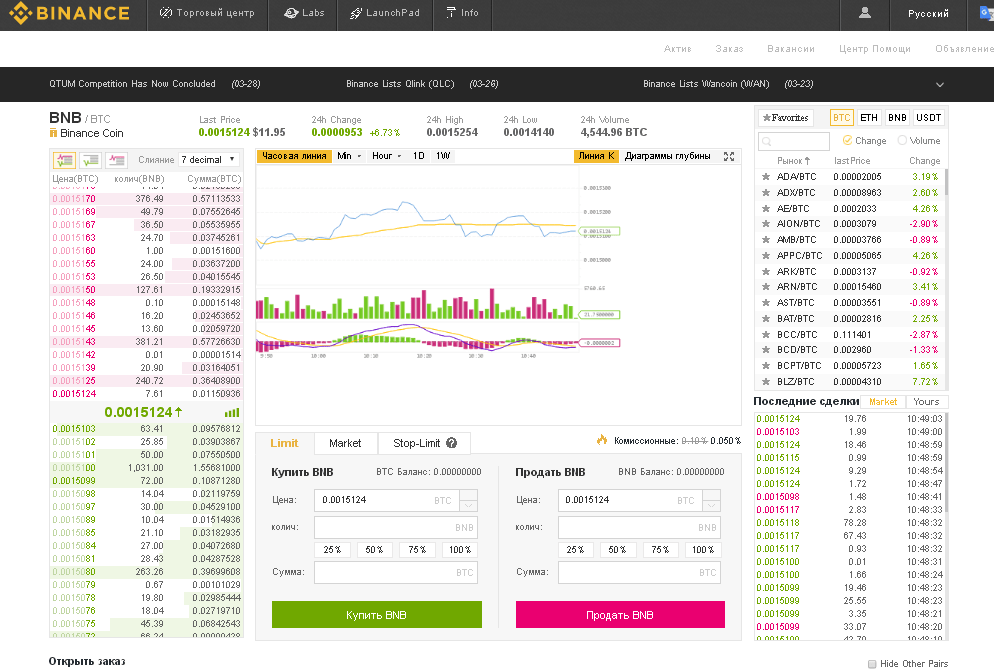Star the BAT/BTC pair as favorite
The width and height of the screenshot is (994, 669).
[x=766, y=318]
